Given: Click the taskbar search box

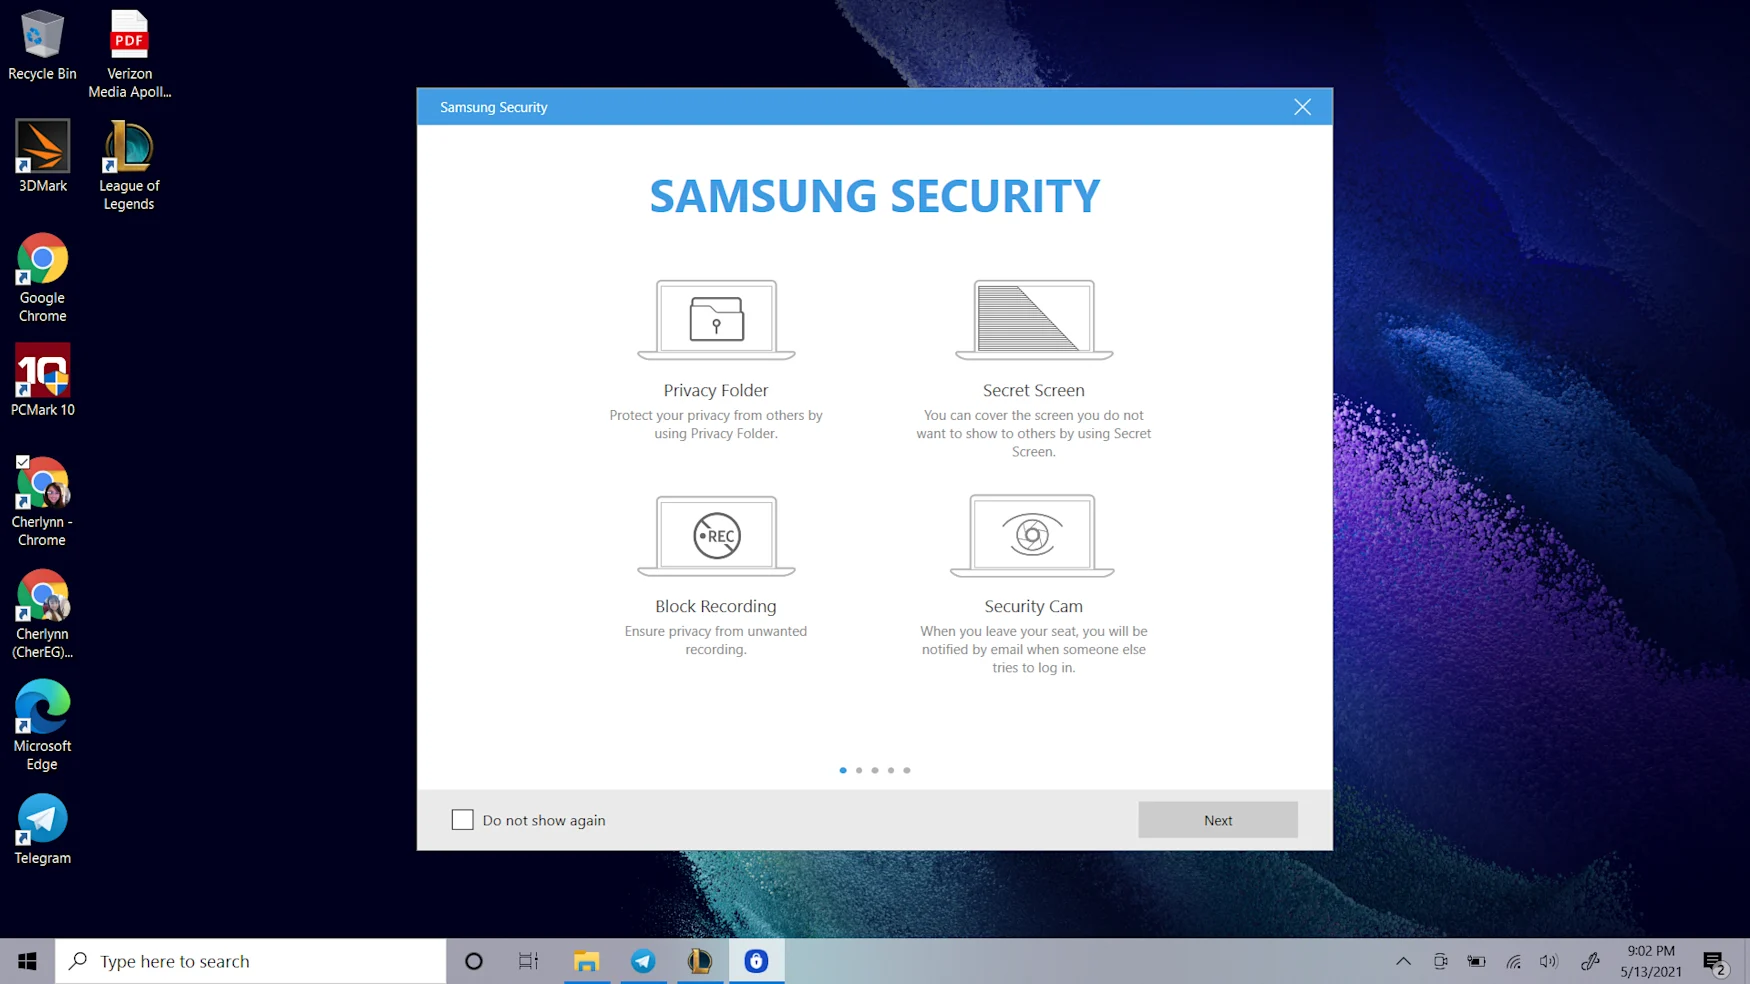Looking at the screenshot, I should (x=250, y=961).
